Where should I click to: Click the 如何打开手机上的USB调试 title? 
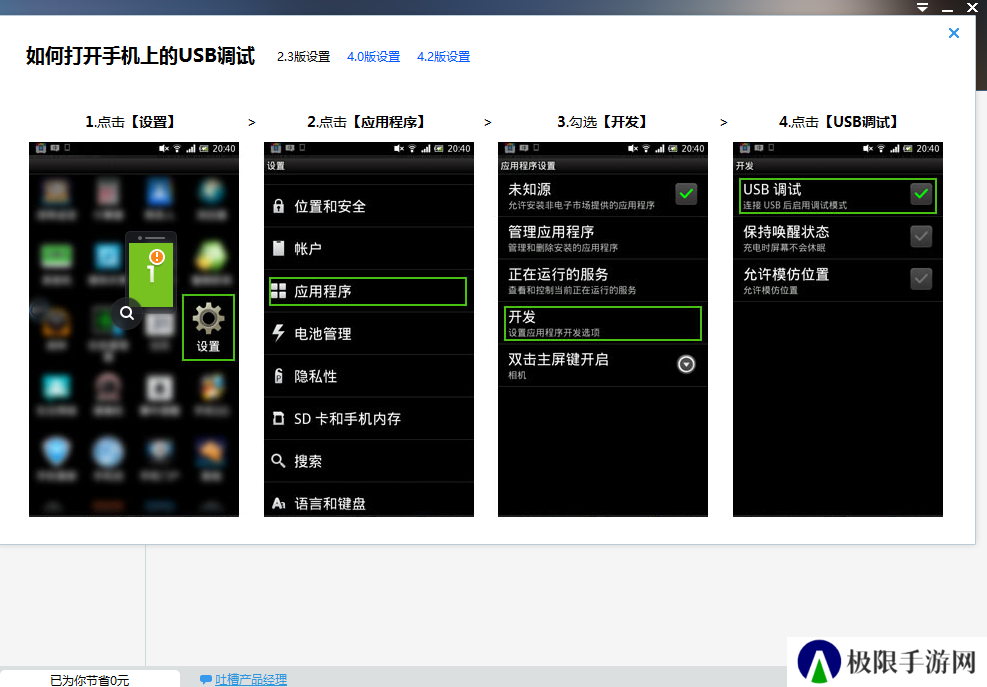tap(140, 56)
